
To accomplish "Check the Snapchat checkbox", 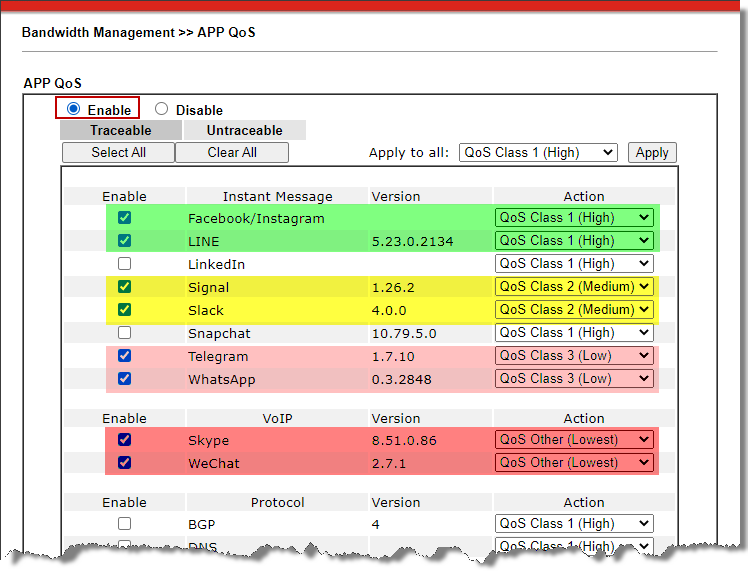I will tap(125, 332).
